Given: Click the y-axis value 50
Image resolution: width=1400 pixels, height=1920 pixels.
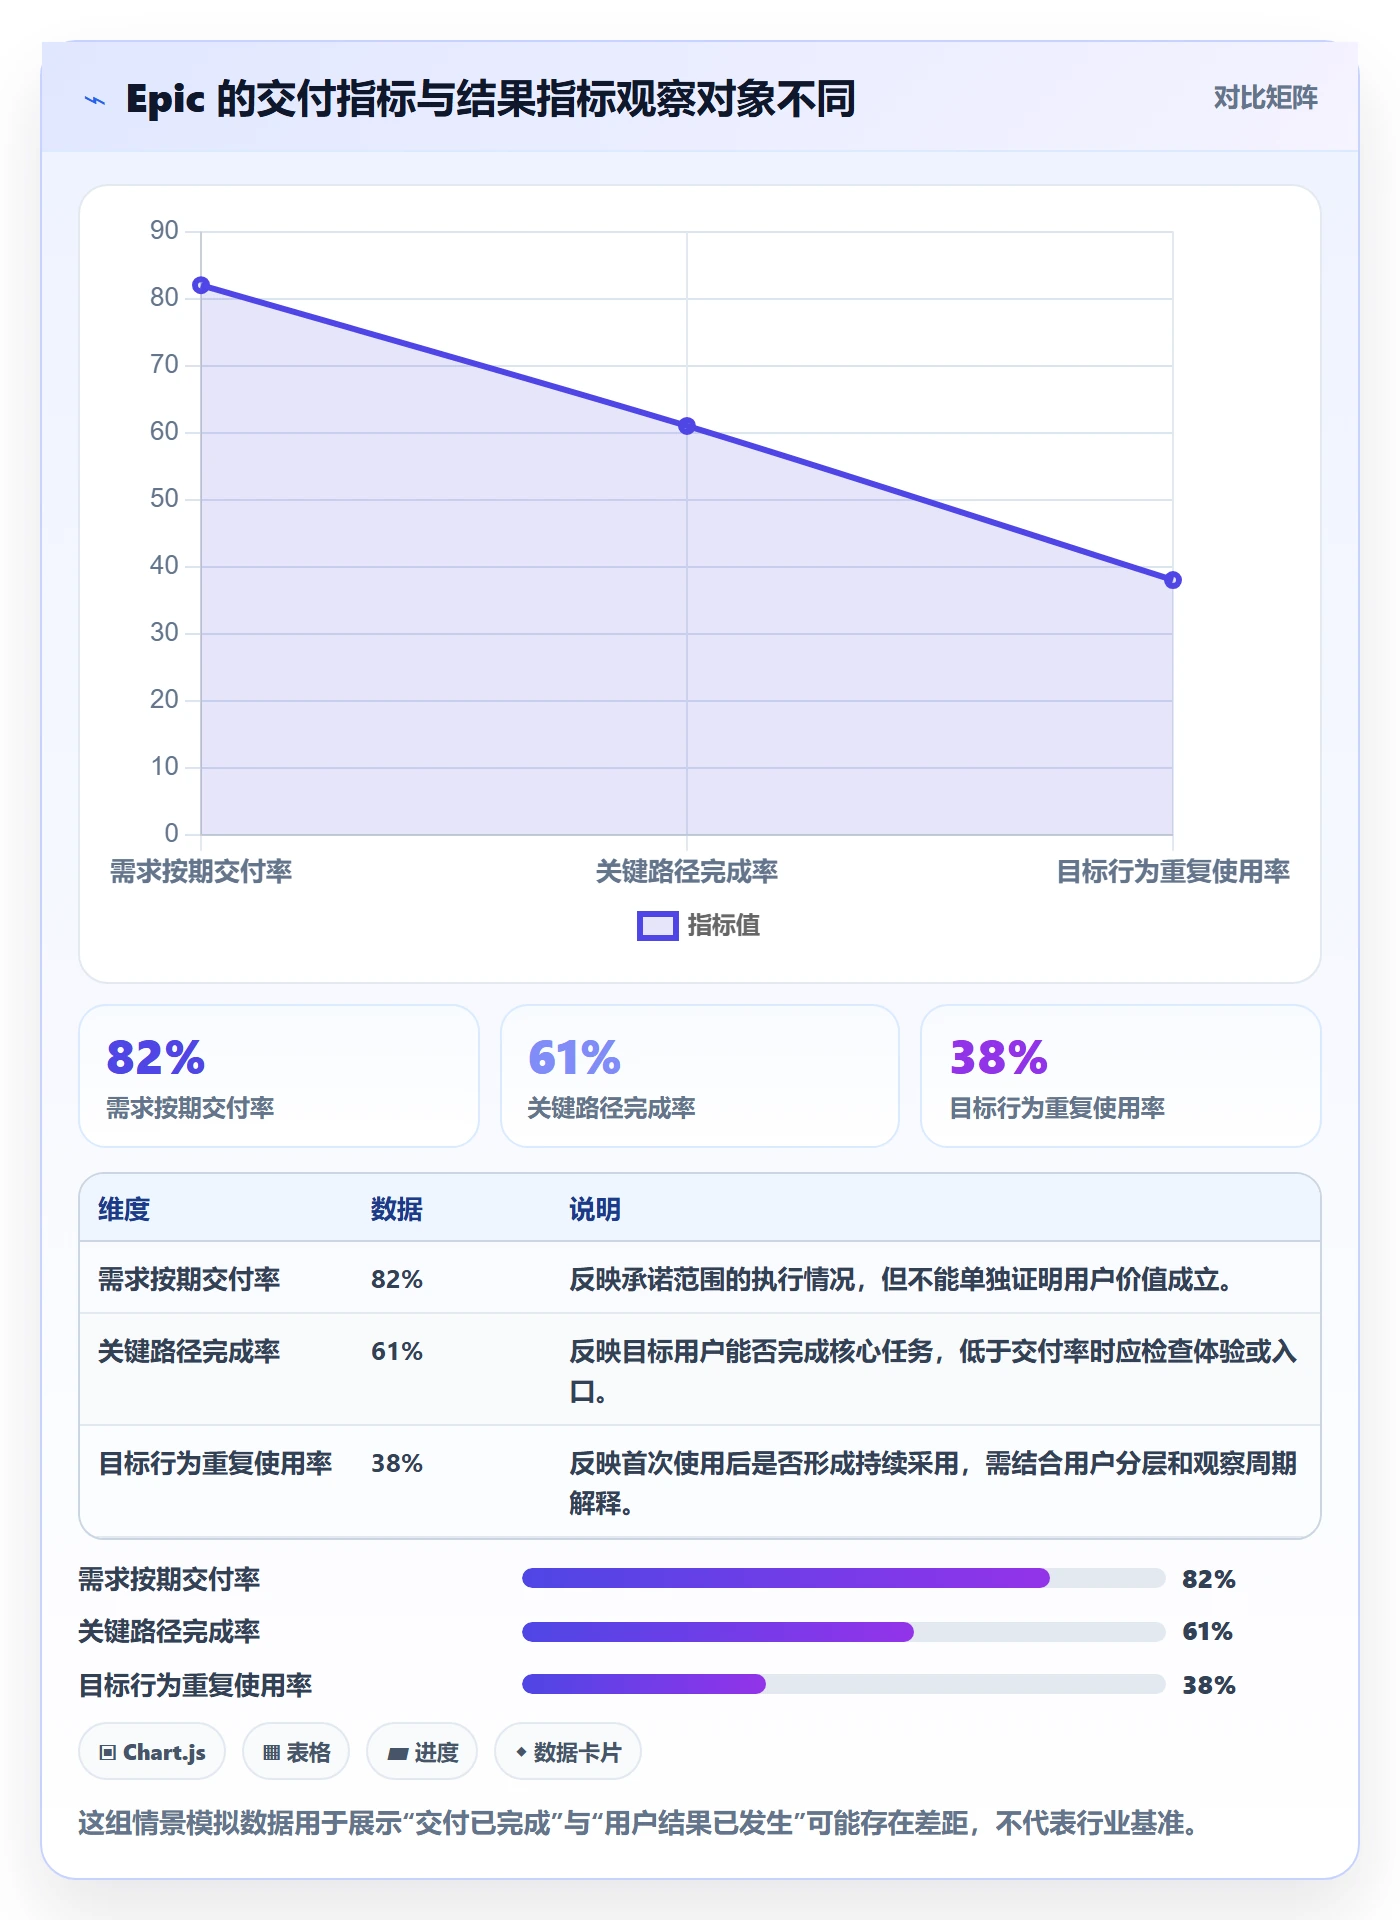Looking at the screenshot, I should 164,499.
